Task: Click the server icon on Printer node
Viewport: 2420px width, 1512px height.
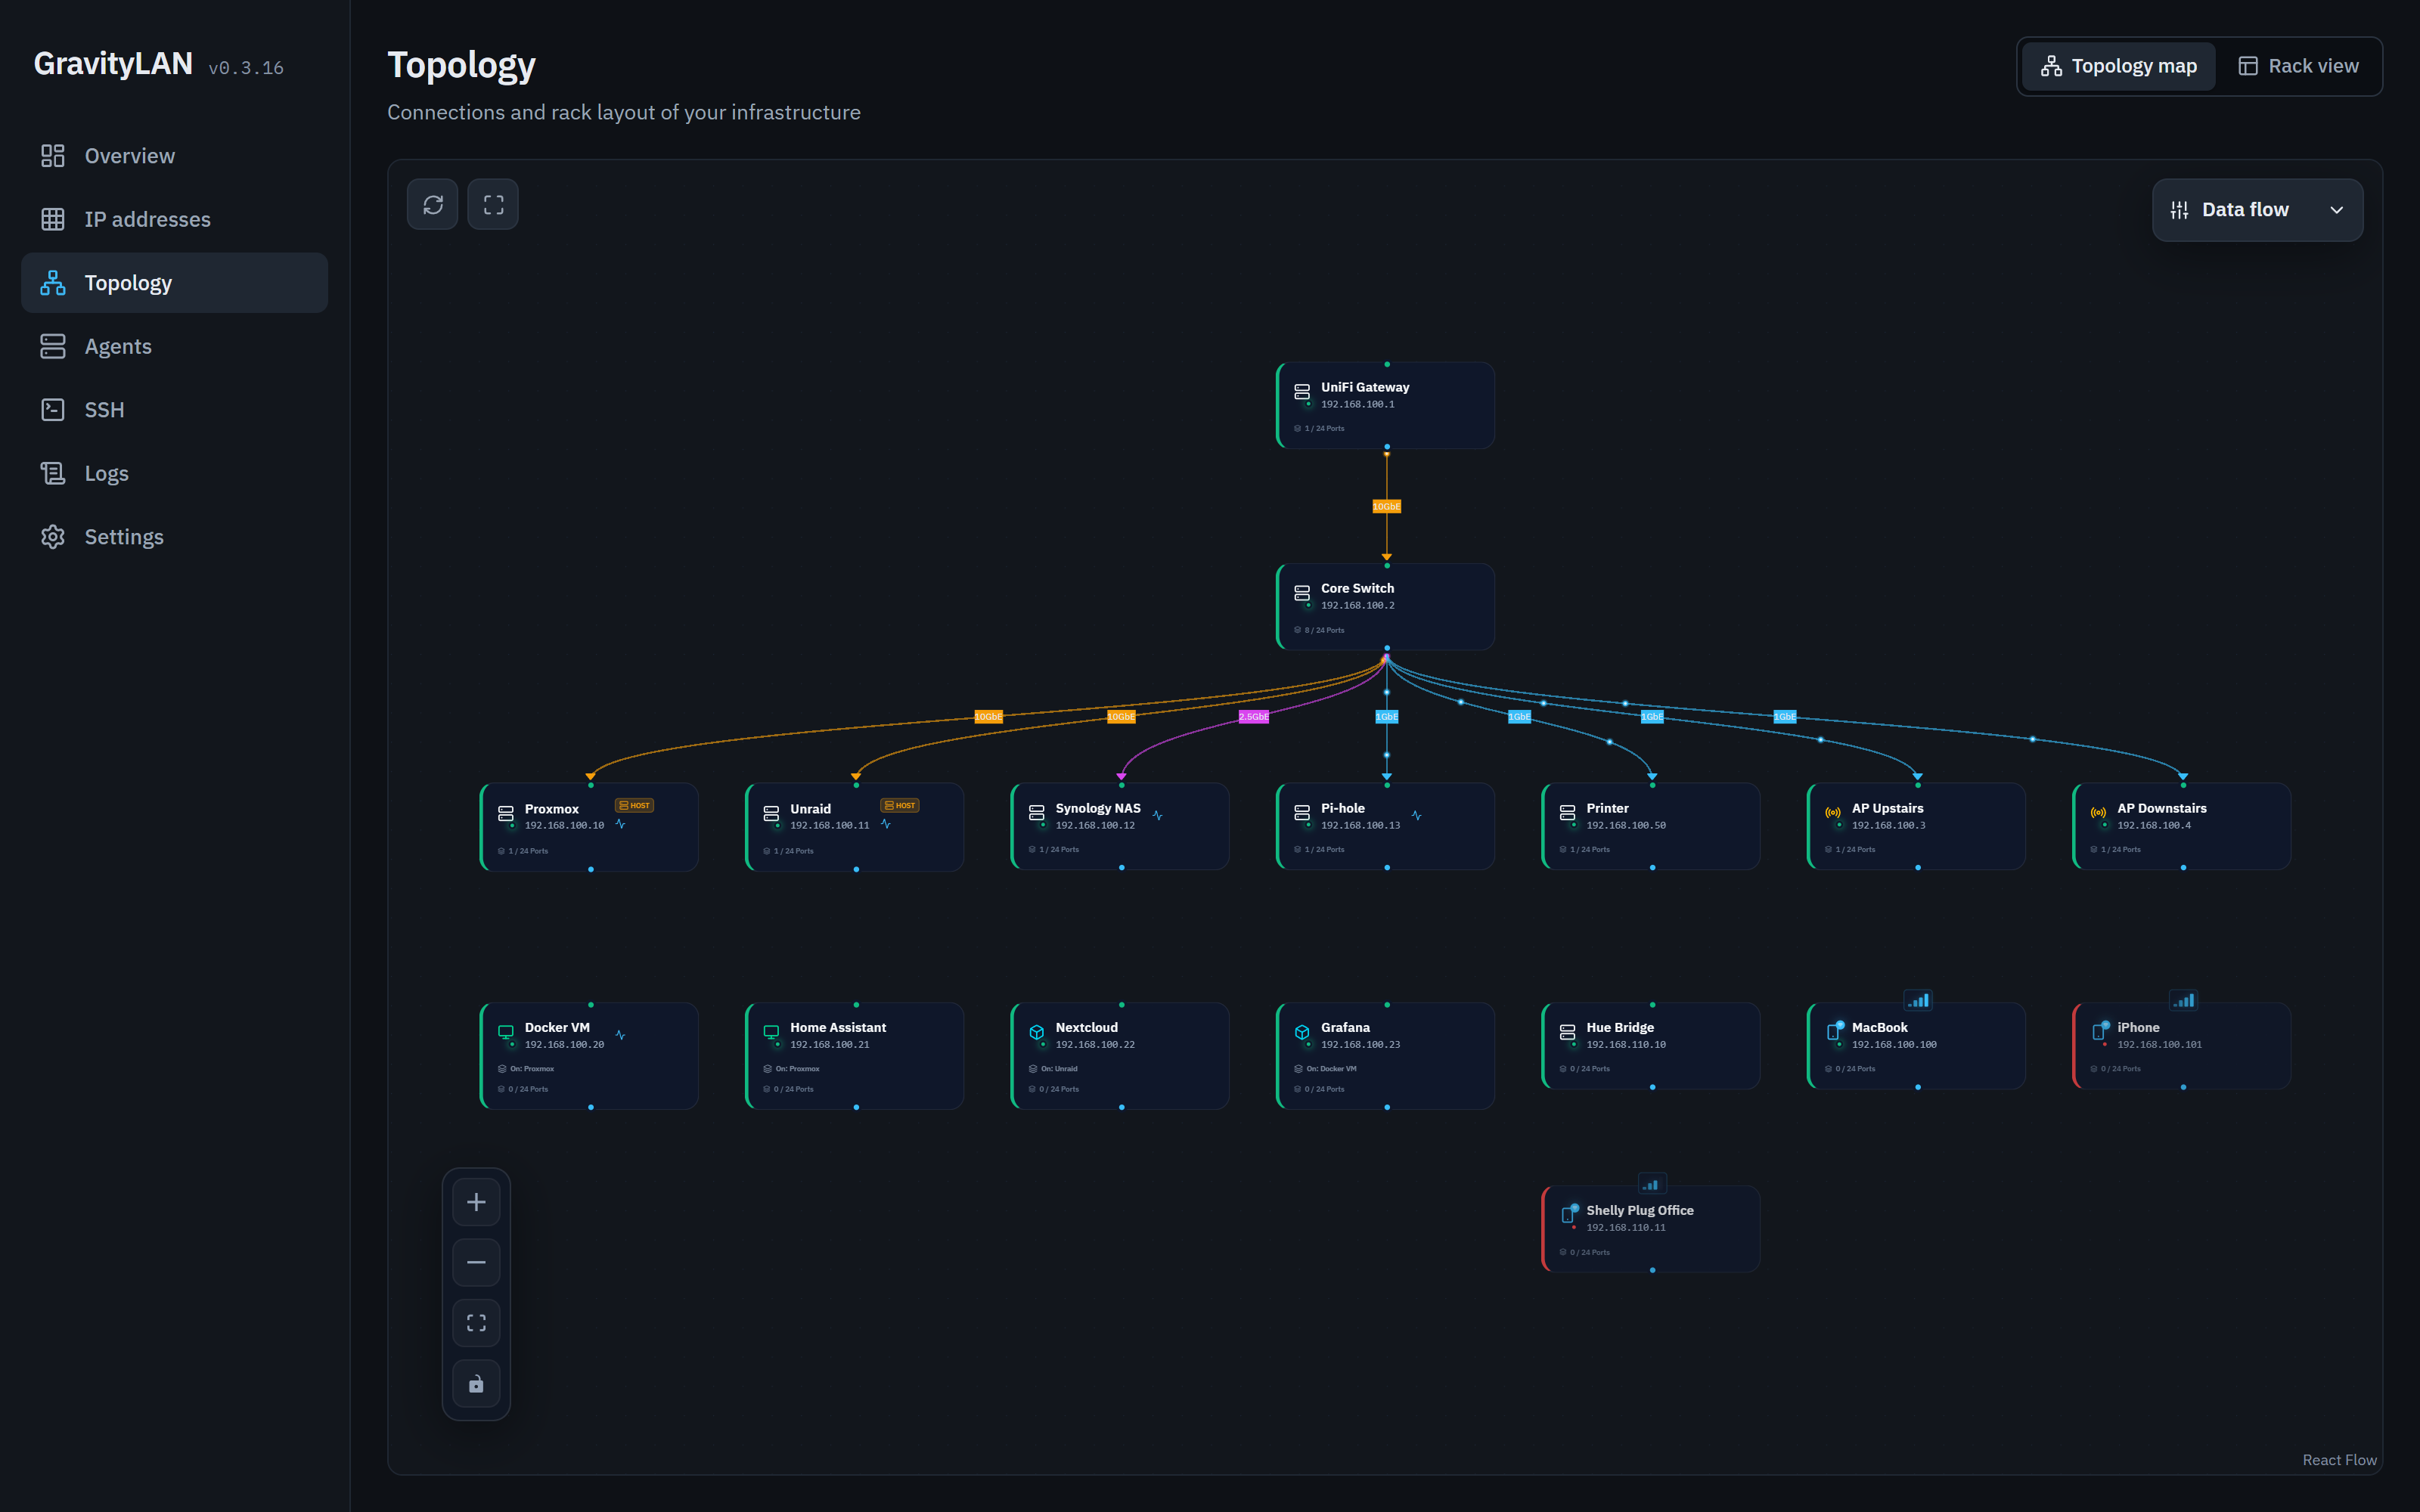Action: pyautogui.click(x=1567, y=813)
